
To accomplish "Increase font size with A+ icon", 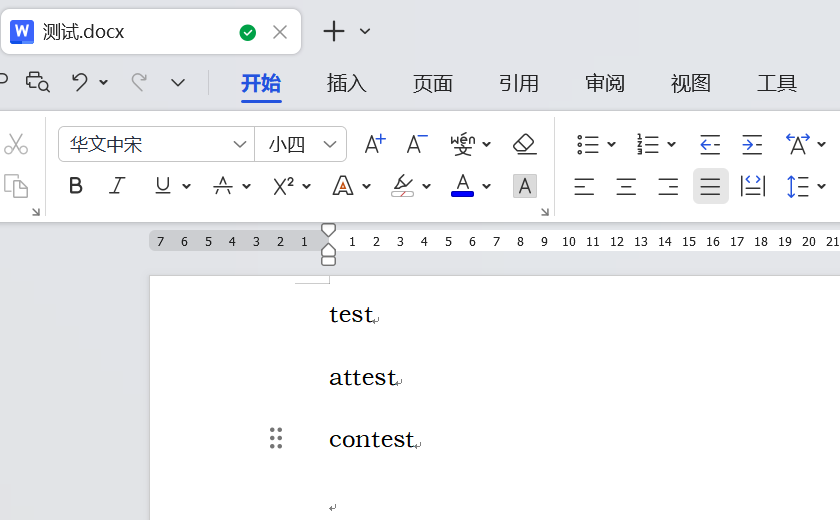I will pos(374,144).
